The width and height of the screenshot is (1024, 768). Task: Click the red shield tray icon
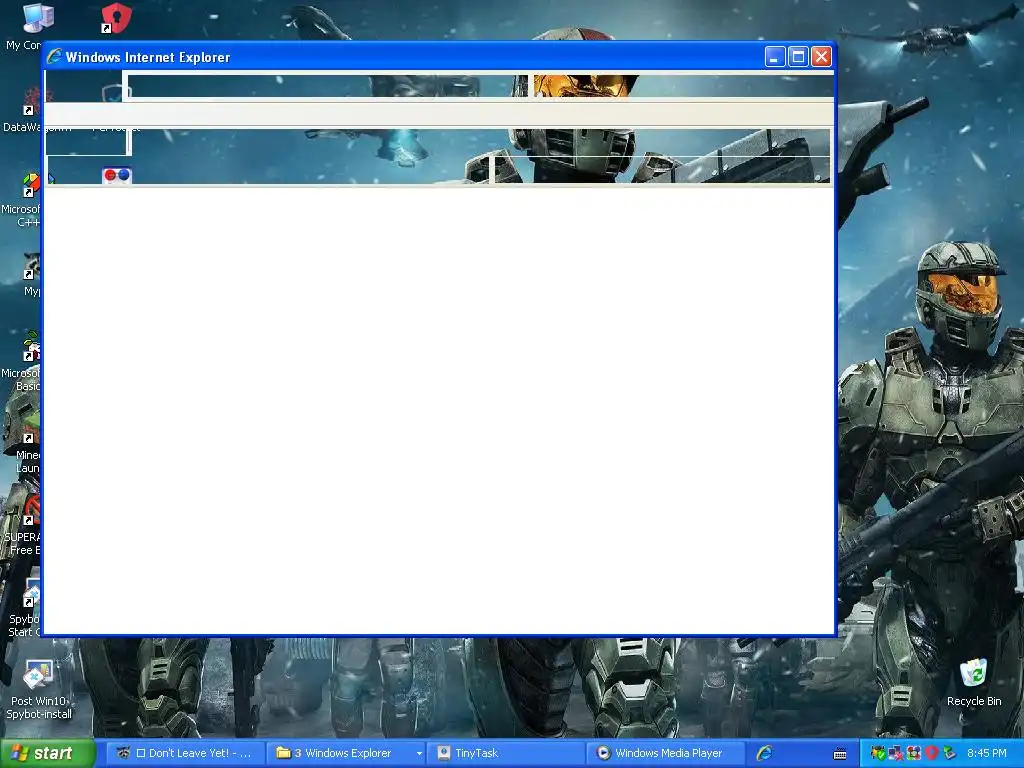[931, 754]
